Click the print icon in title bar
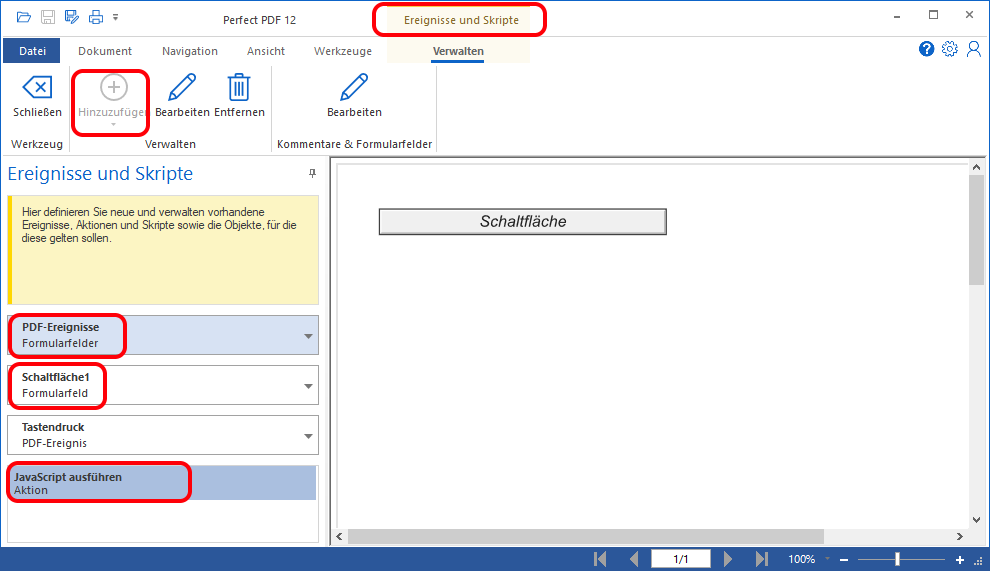 (x=95, y=17)
